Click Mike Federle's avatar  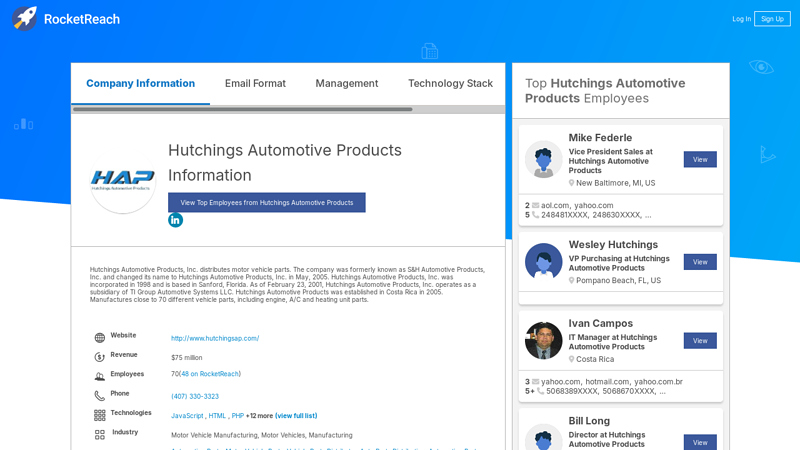click(x=543, y=159)
